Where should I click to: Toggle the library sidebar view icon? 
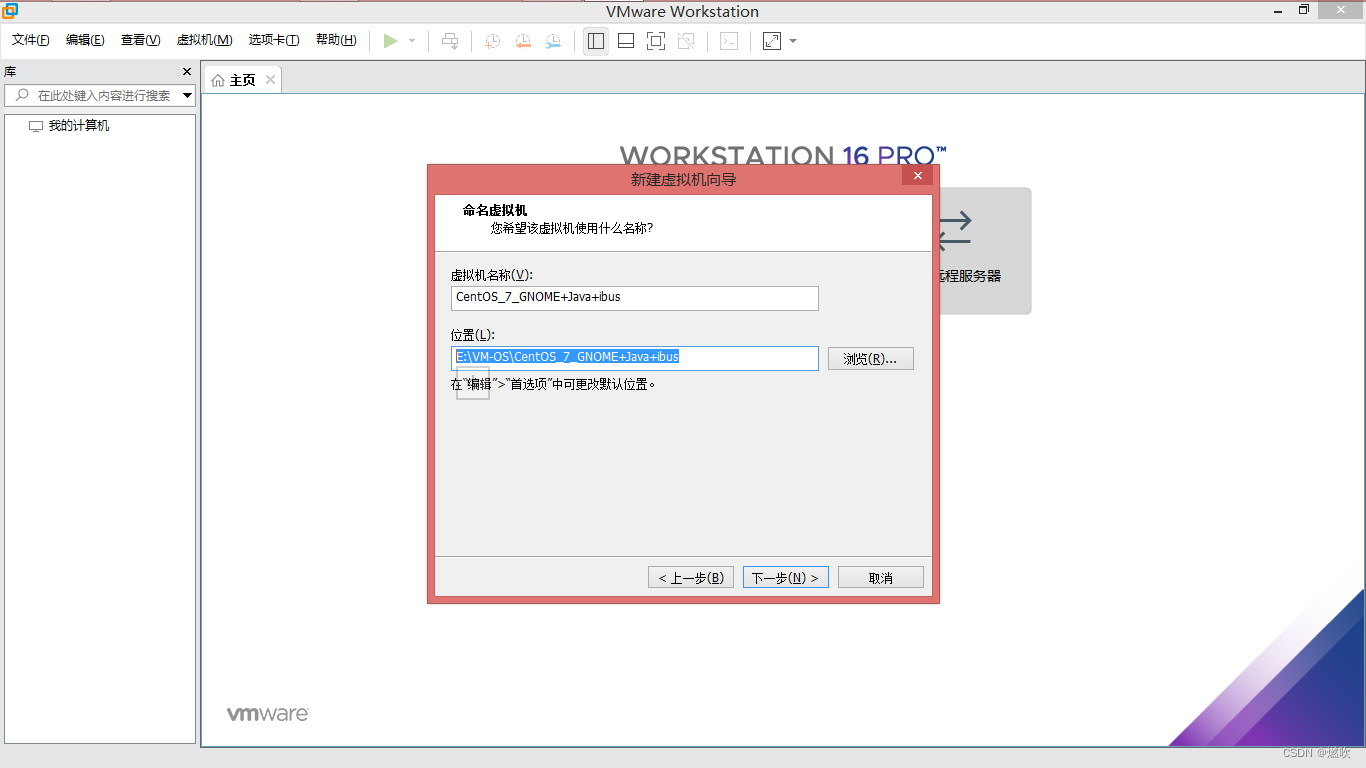point(596,41)
